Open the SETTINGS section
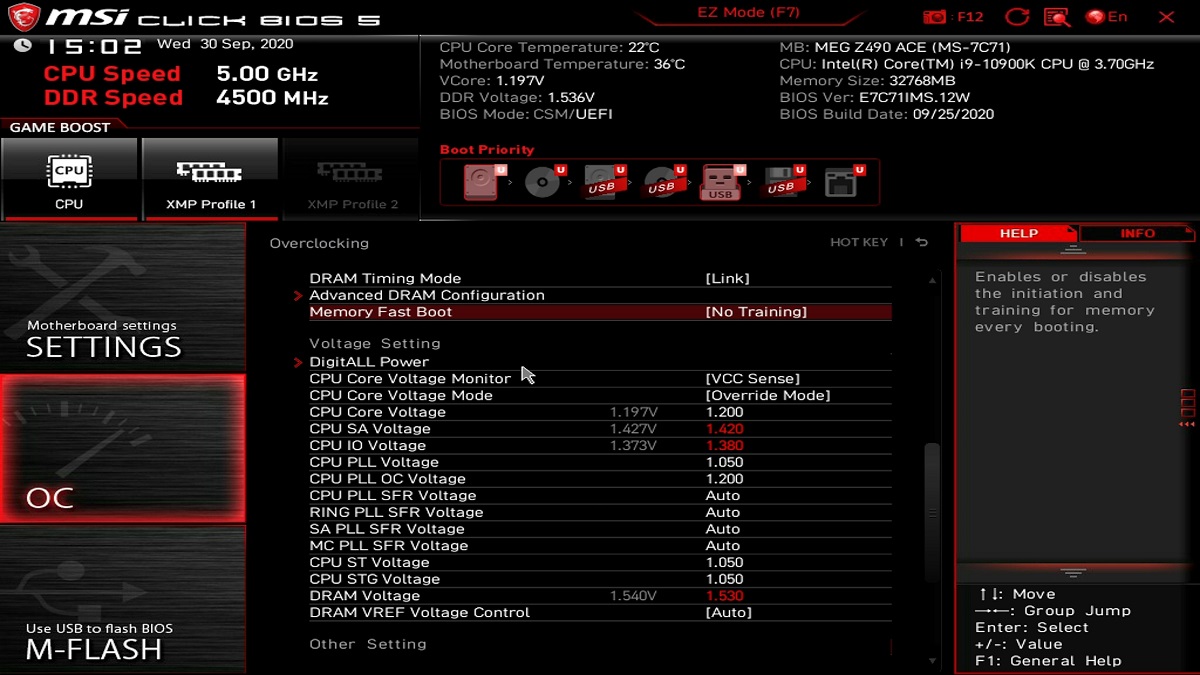Screen dimensions: 1200x675 coord(122,298)
